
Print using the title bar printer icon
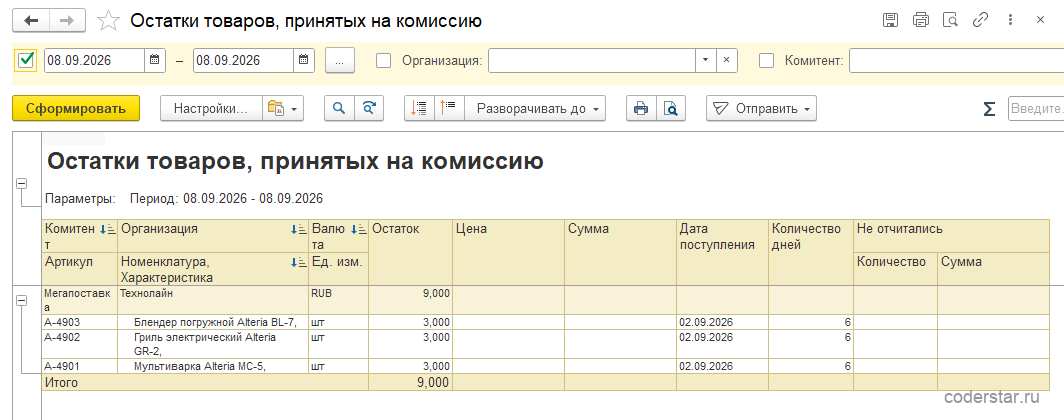921,20
